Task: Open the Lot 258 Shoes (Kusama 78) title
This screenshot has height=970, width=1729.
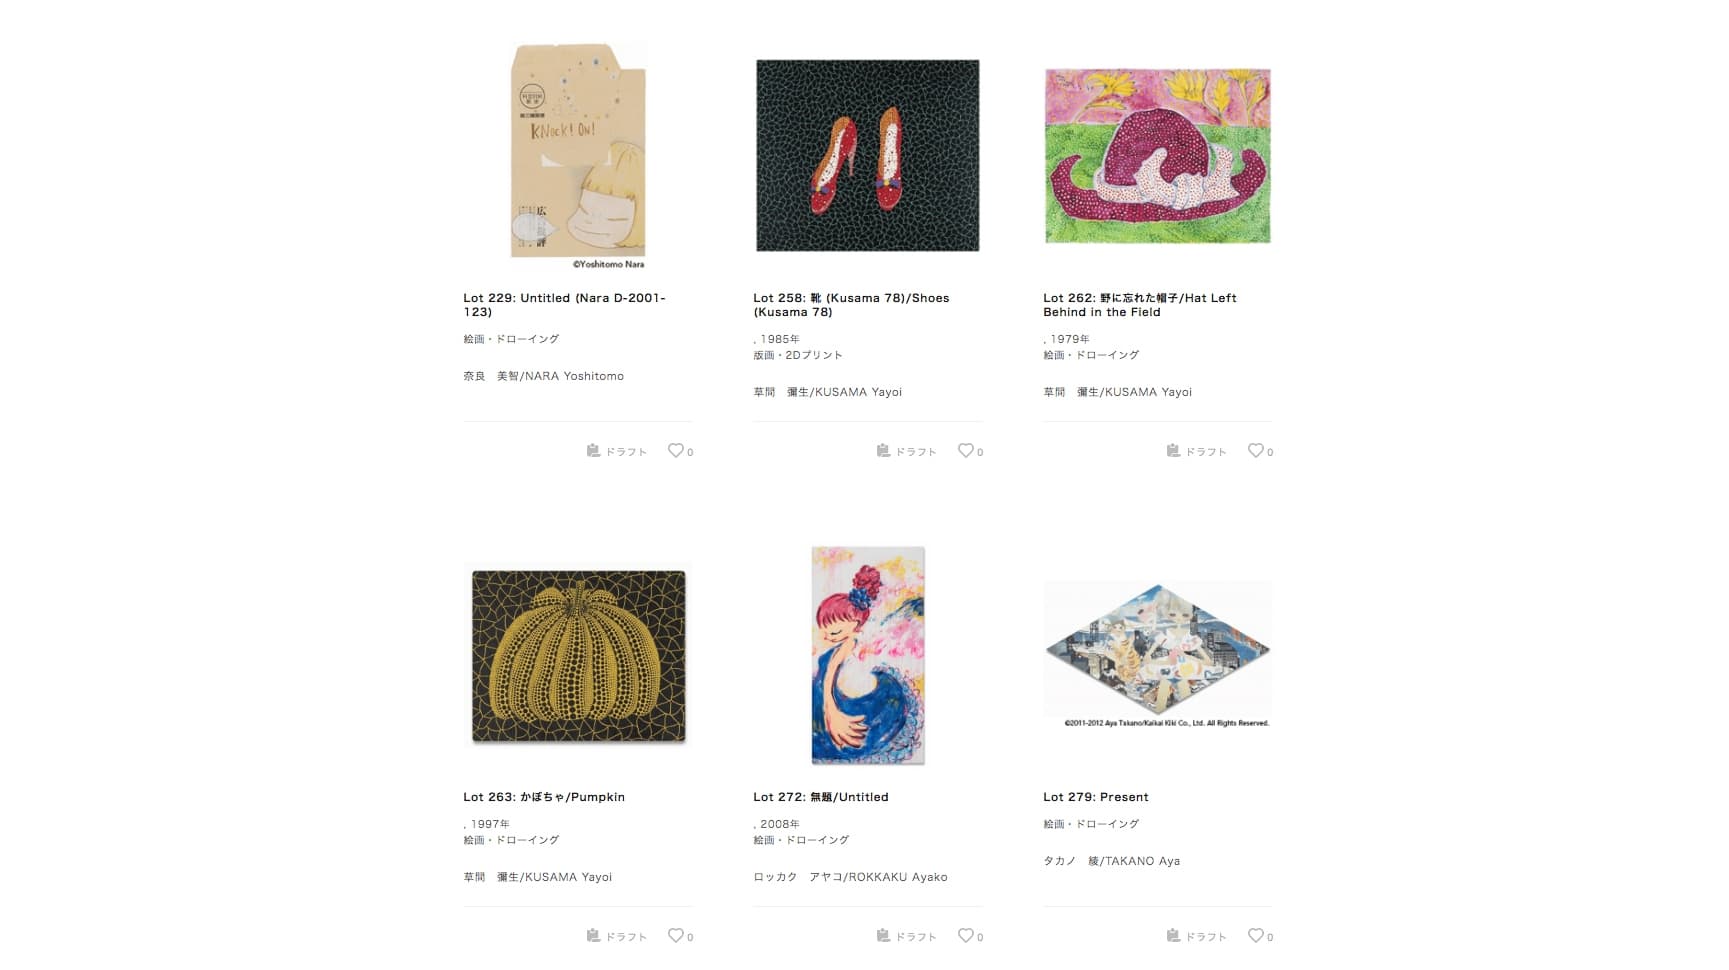Action: click(x=851, y=305)
